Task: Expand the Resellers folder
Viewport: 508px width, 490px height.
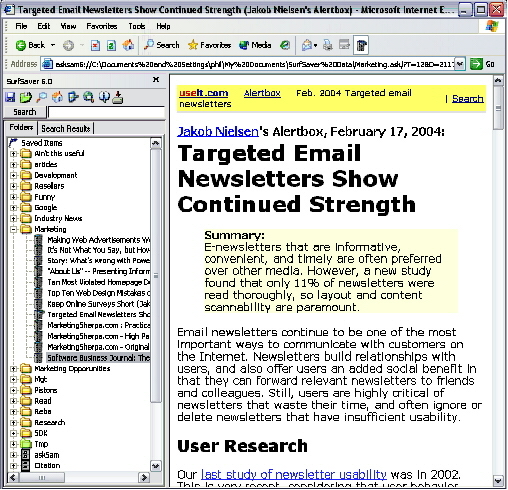Action: [x=13, y=186]
